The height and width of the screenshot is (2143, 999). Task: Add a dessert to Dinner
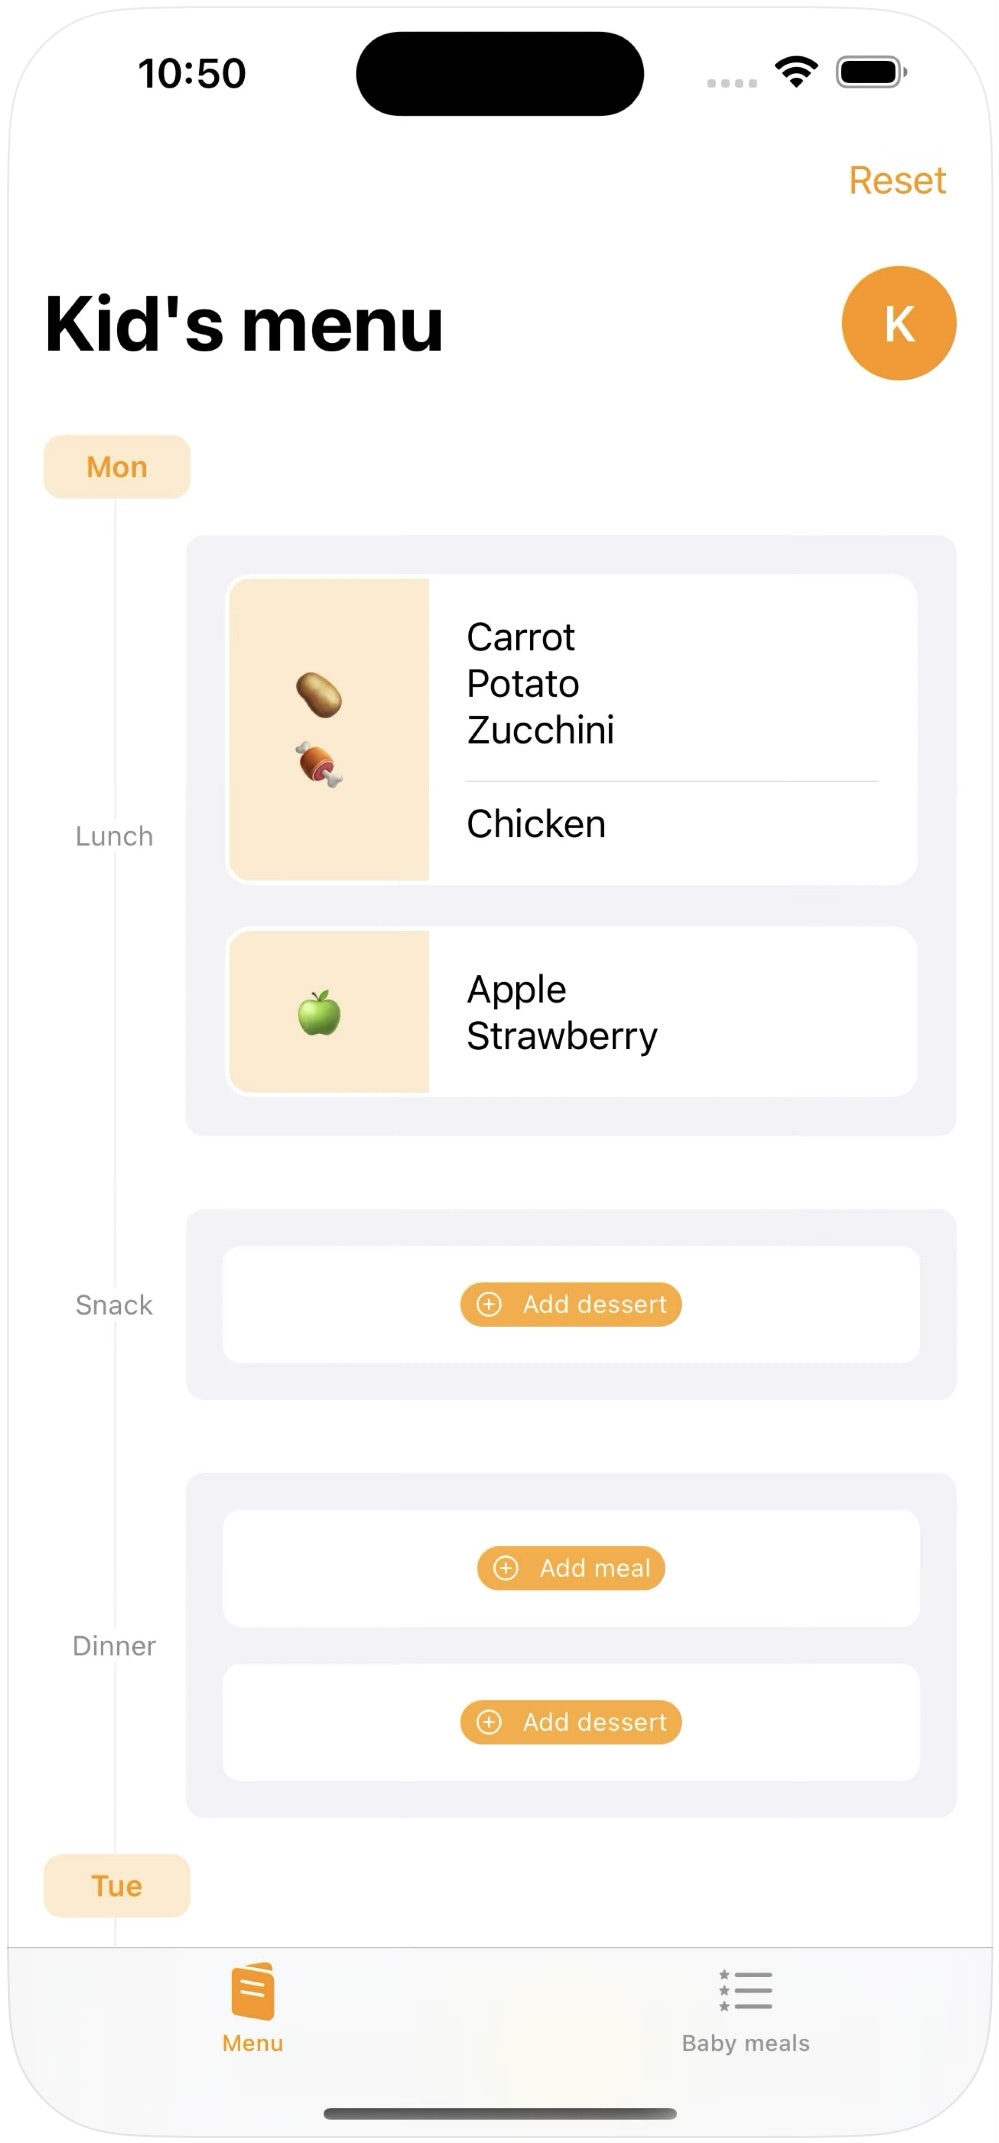coord(571,1722)
